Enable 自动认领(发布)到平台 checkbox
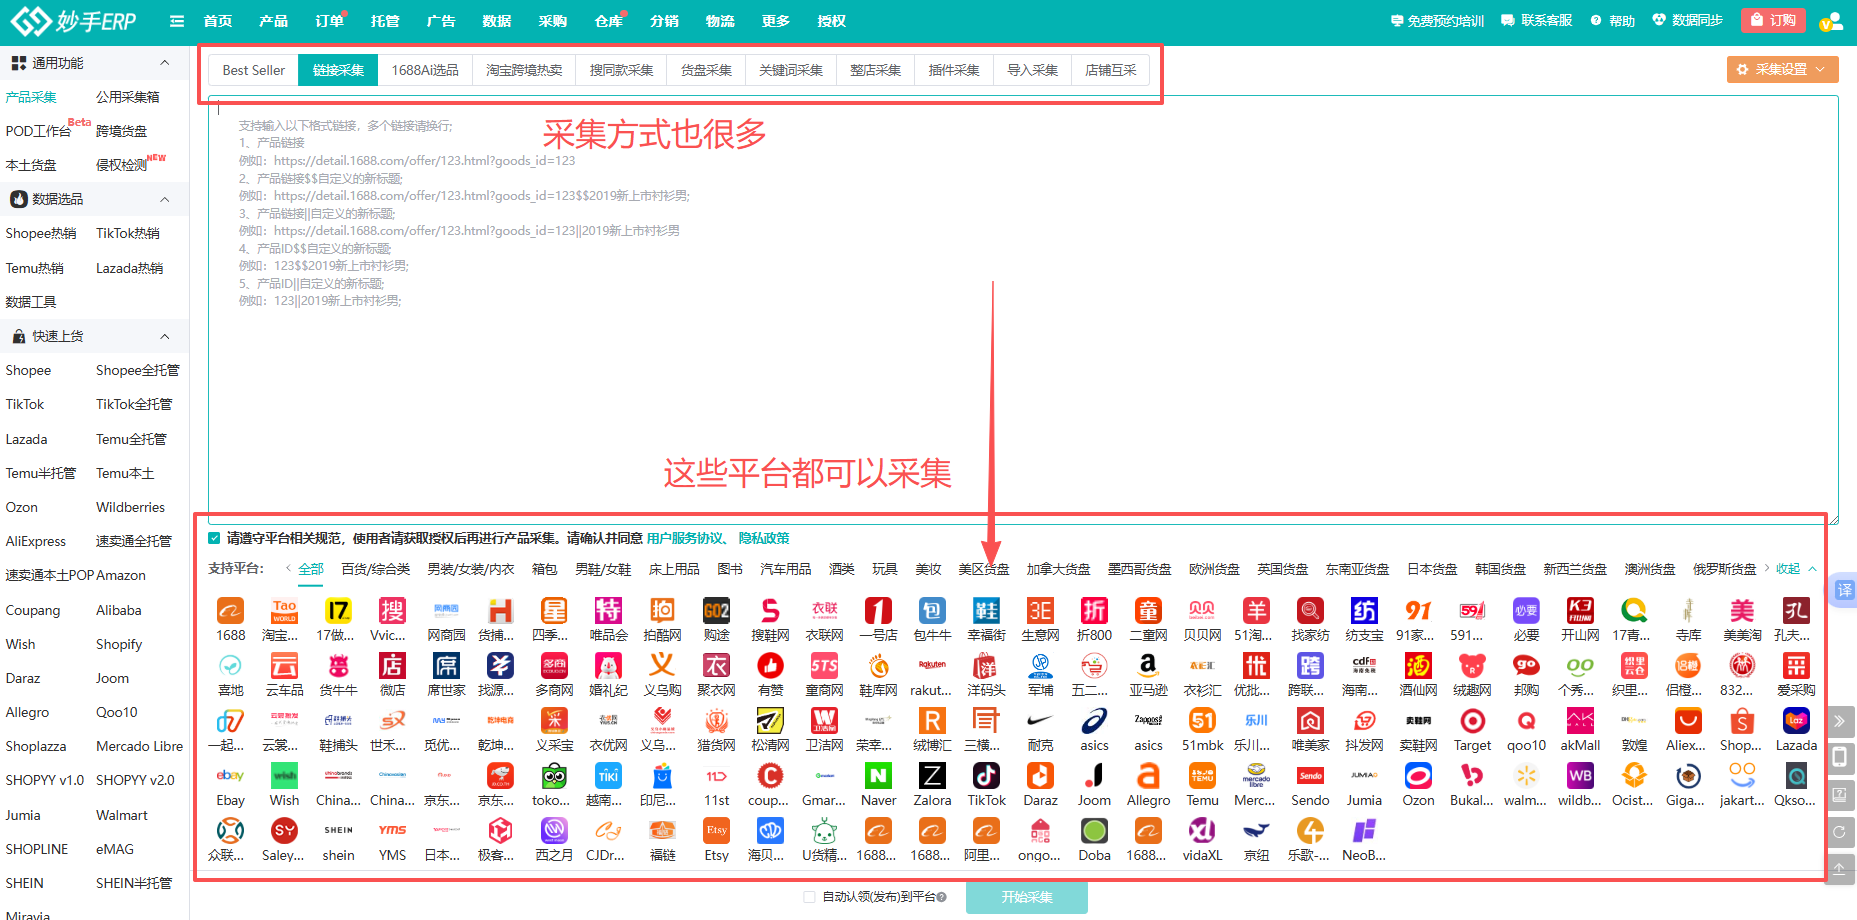Image resolution: width=1857 pixels, height=920 pixels. click(x=809, y=897)
